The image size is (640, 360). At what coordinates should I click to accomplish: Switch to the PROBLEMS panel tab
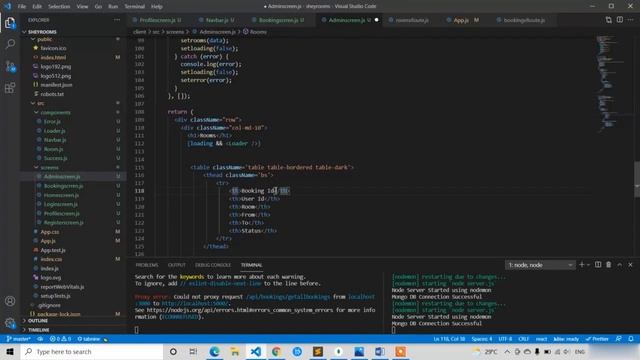click(147, 265)
